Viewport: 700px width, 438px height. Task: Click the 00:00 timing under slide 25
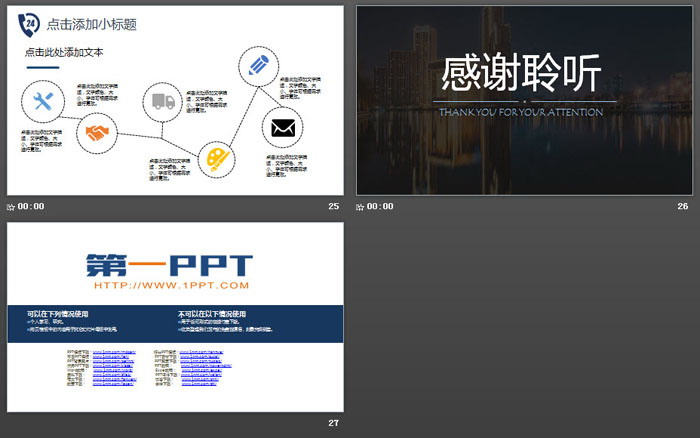pos(31,206)
